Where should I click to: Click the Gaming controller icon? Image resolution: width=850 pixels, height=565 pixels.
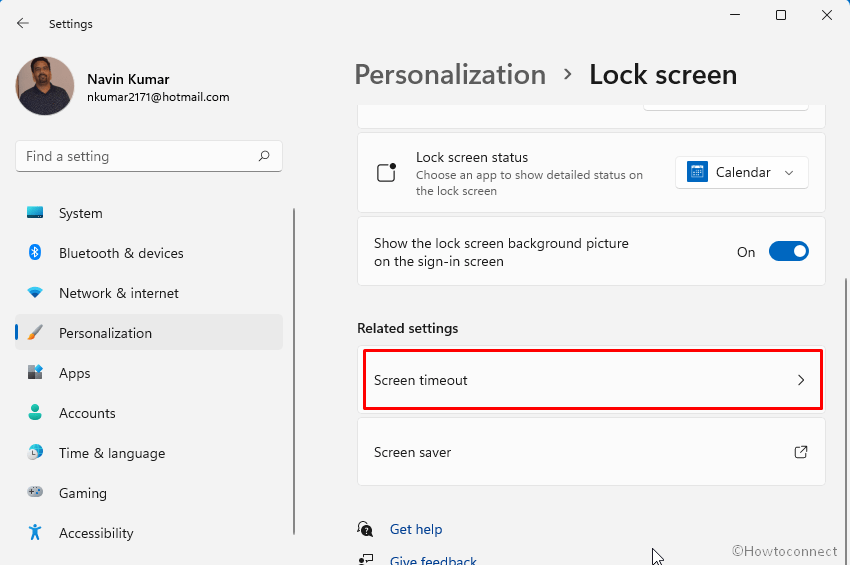coord(35,492)
